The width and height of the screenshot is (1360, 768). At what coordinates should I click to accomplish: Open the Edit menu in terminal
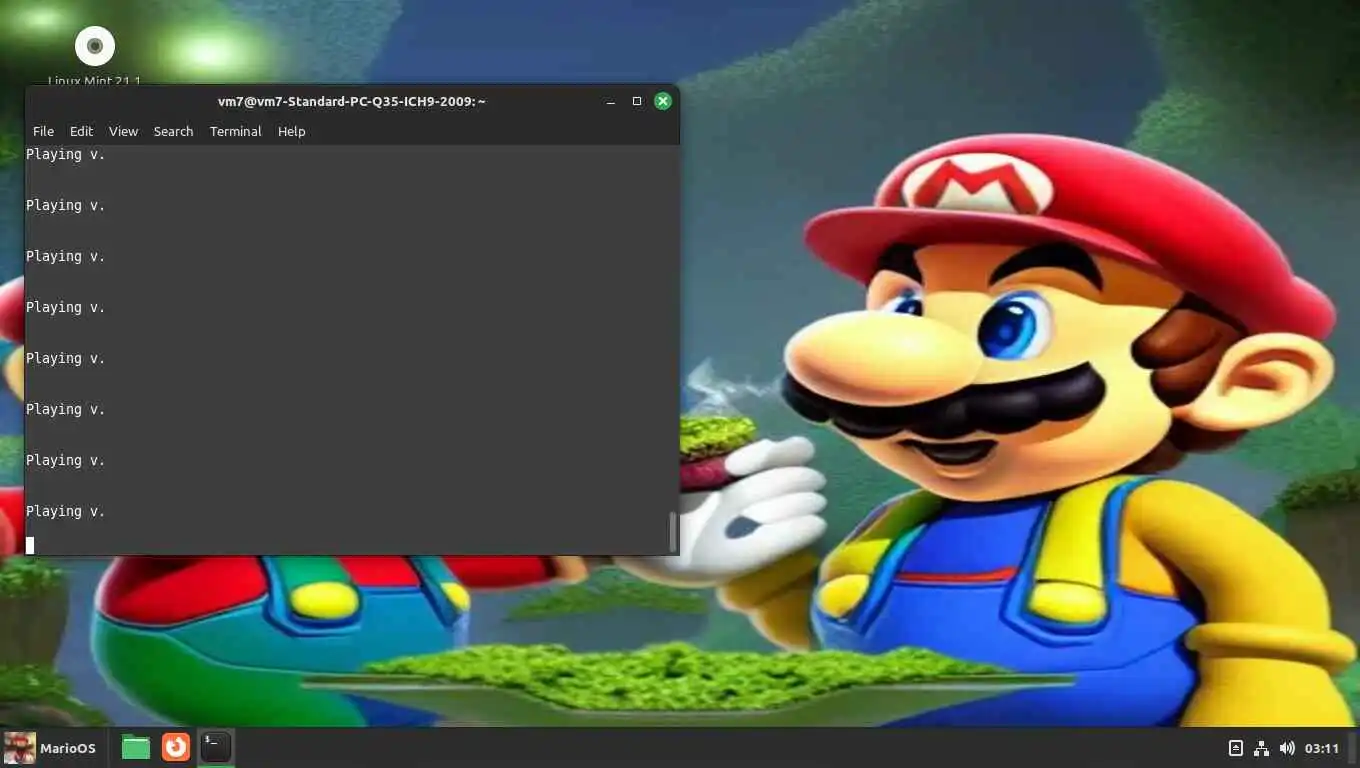[81, 131]
